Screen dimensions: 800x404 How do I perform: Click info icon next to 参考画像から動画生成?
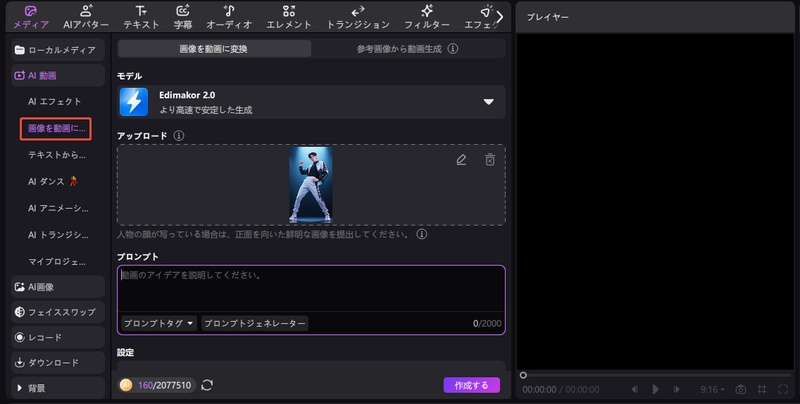[x=453, y=48]
